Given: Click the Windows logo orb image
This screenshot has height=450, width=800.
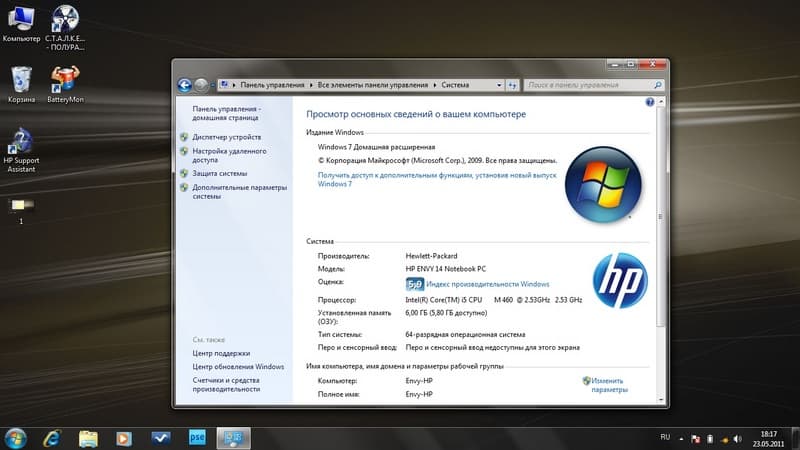Looking at the screenshot, I should [x=603, y=185].
